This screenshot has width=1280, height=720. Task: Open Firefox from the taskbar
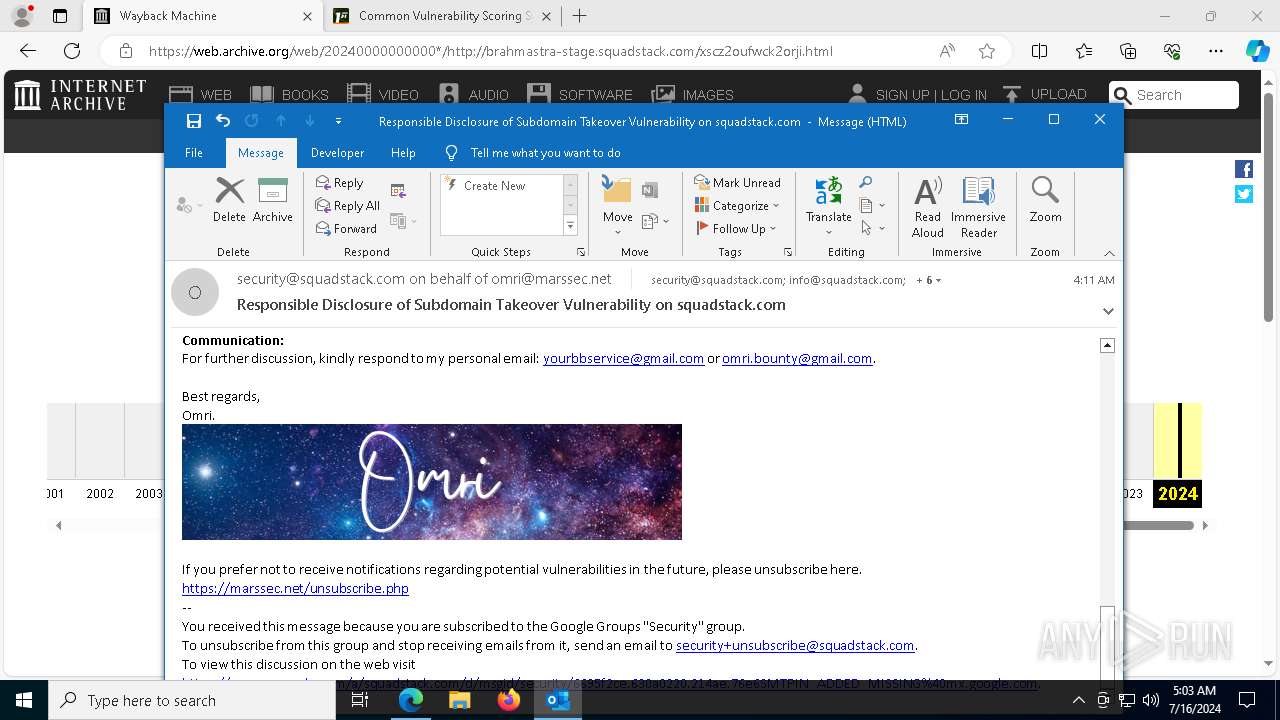coord(509,700)
